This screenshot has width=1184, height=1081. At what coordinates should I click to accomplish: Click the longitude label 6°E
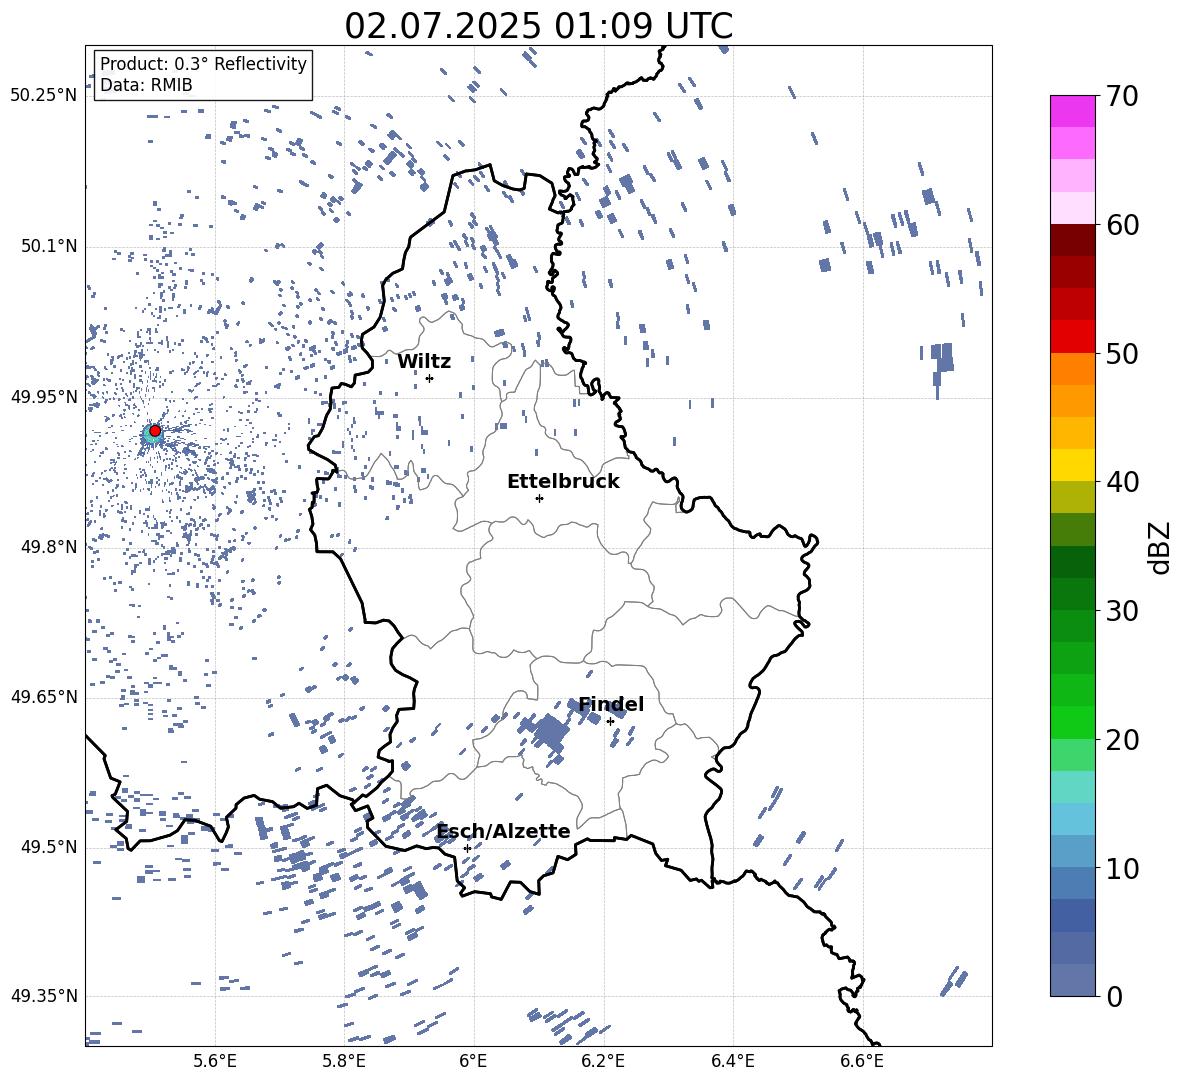[473, 1061]
